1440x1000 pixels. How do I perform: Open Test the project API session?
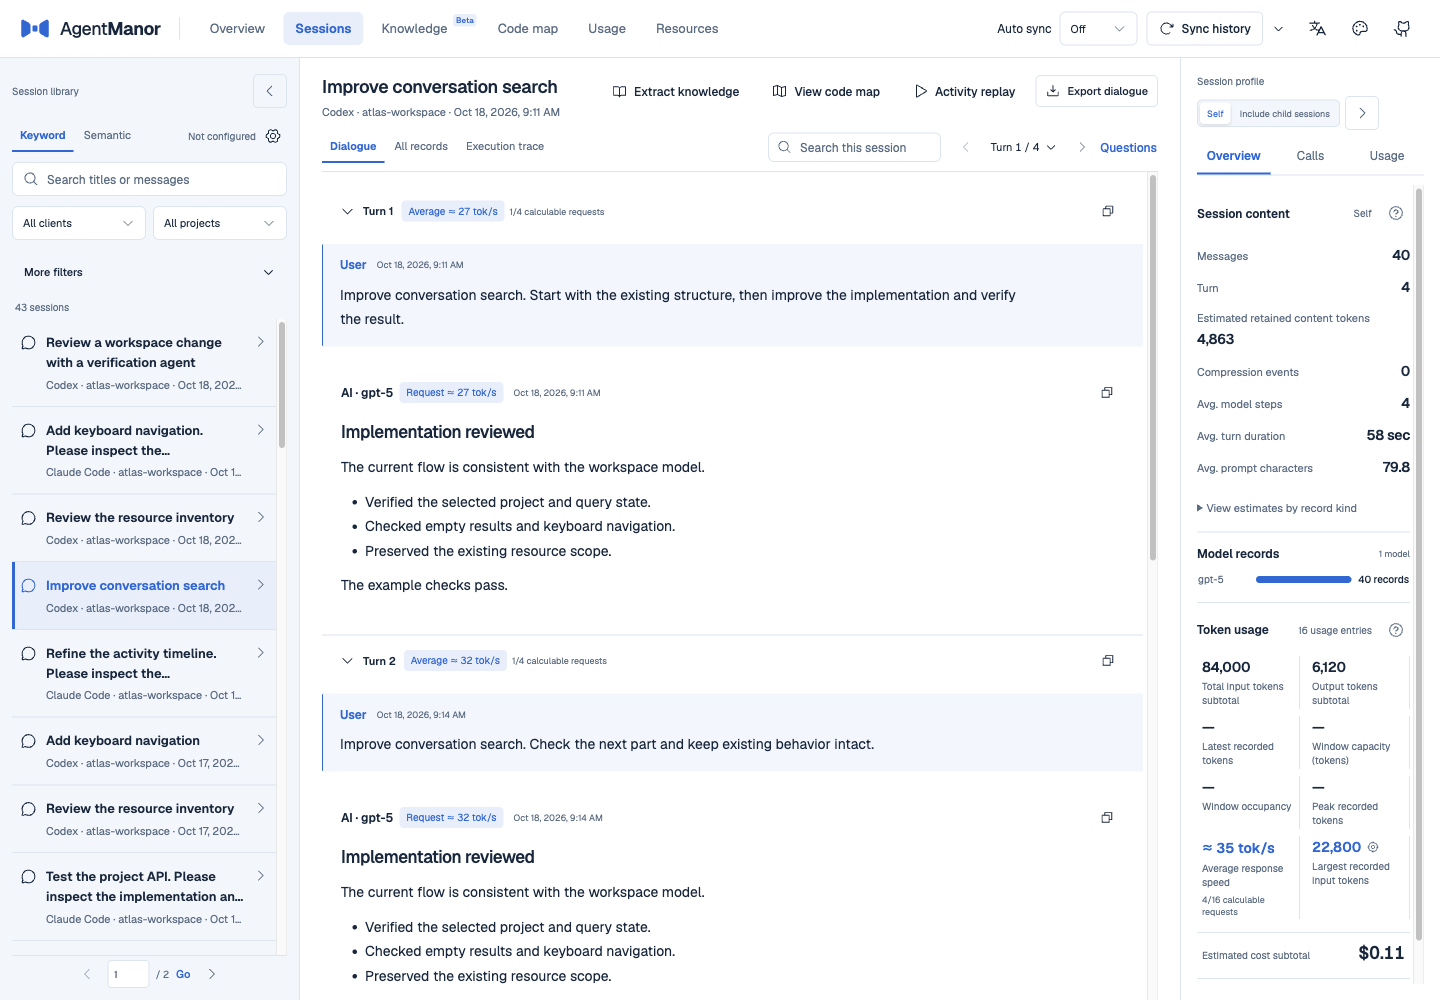coord(144,897)
